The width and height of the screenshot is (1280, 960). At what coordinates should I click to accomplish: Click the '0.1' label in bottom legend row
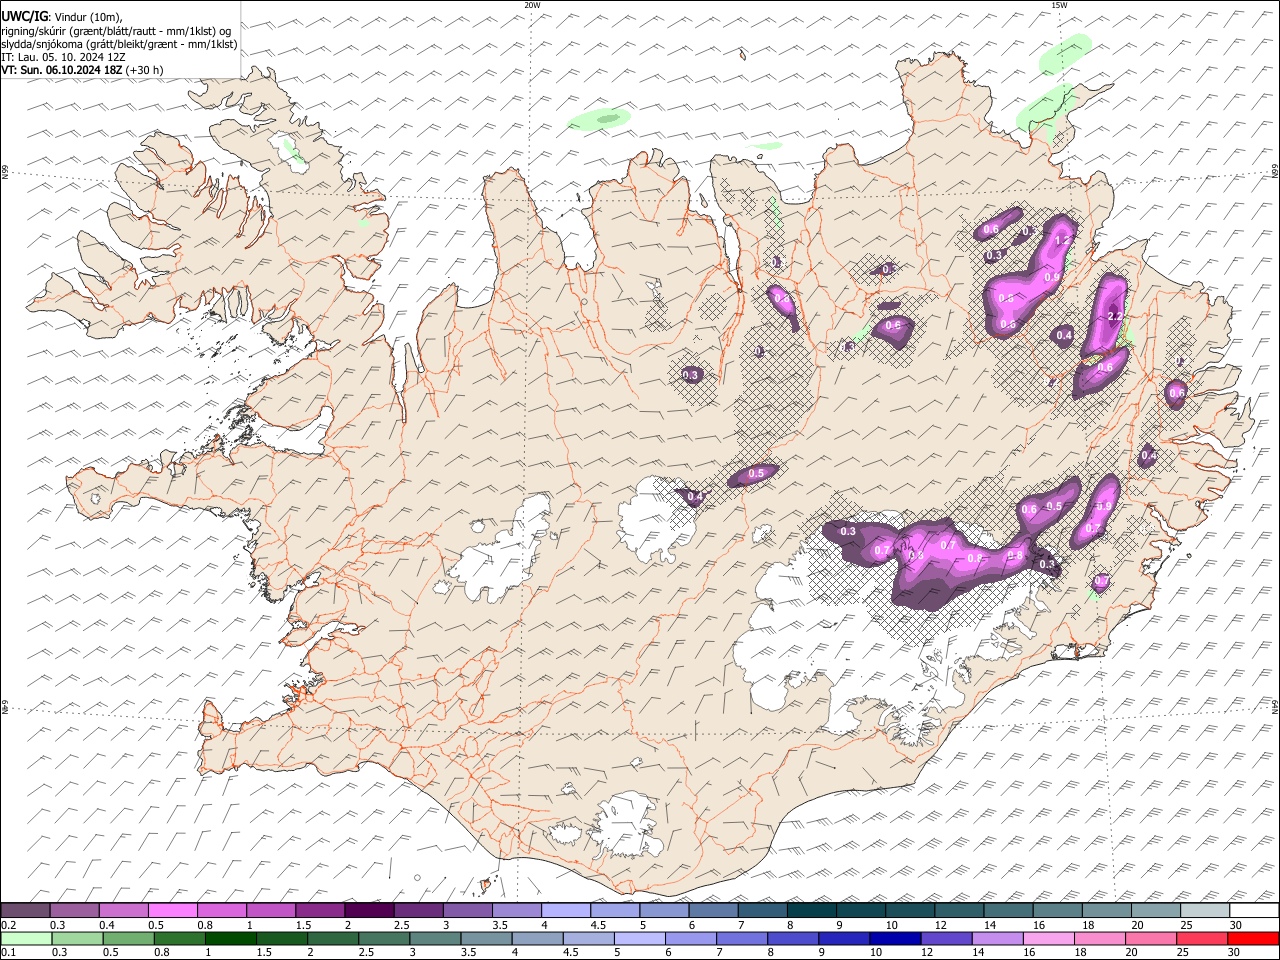pyautogui.click(x=8, y=952)
